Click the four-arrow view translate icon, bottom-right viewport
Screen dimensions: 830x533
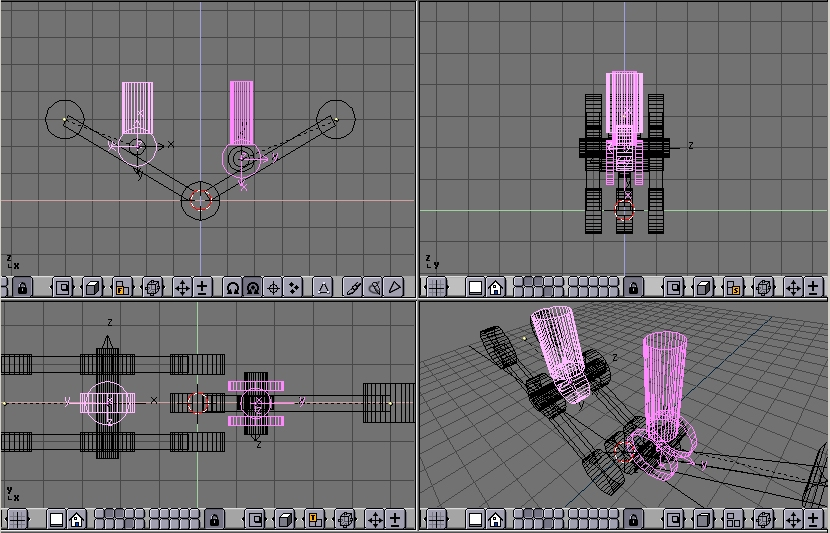pyautogui.click(x=792, y=519)
